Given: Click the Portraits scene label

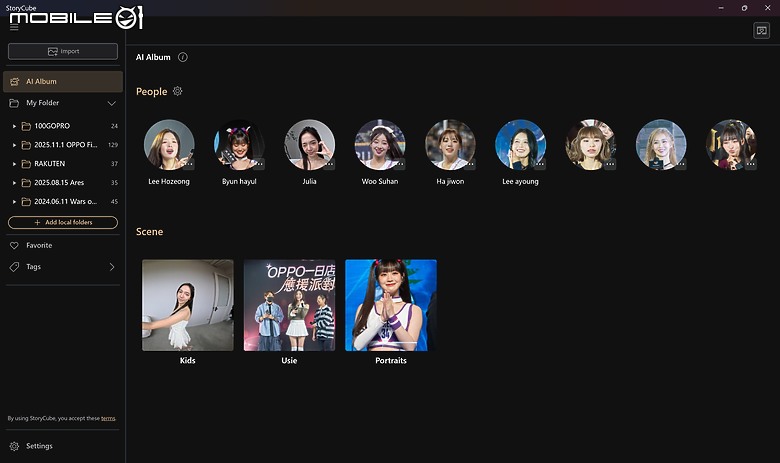Looking at the screenshot, I should click(391, 361).
